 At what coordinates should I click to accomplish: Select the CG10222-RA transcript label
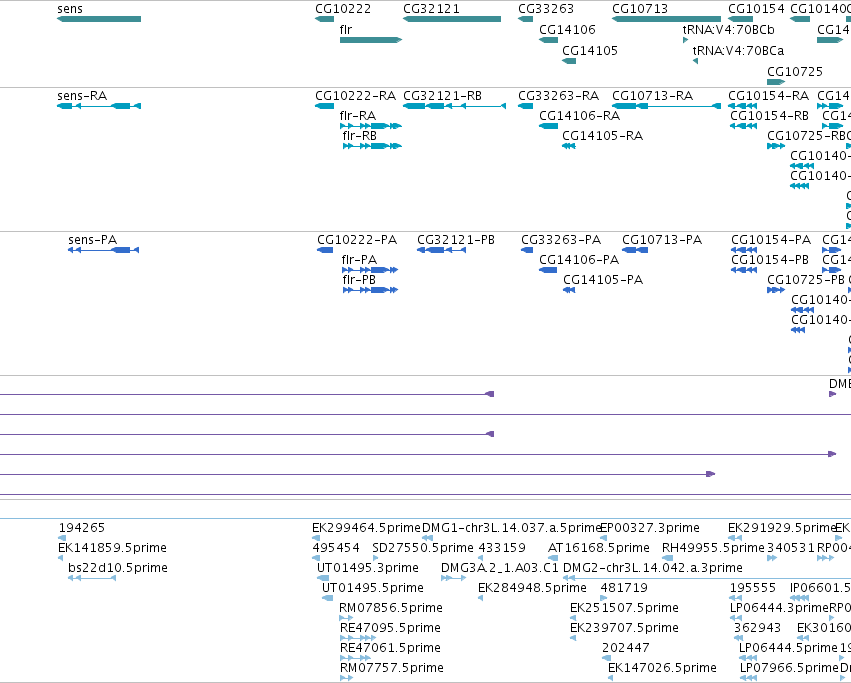coord(355,96)
